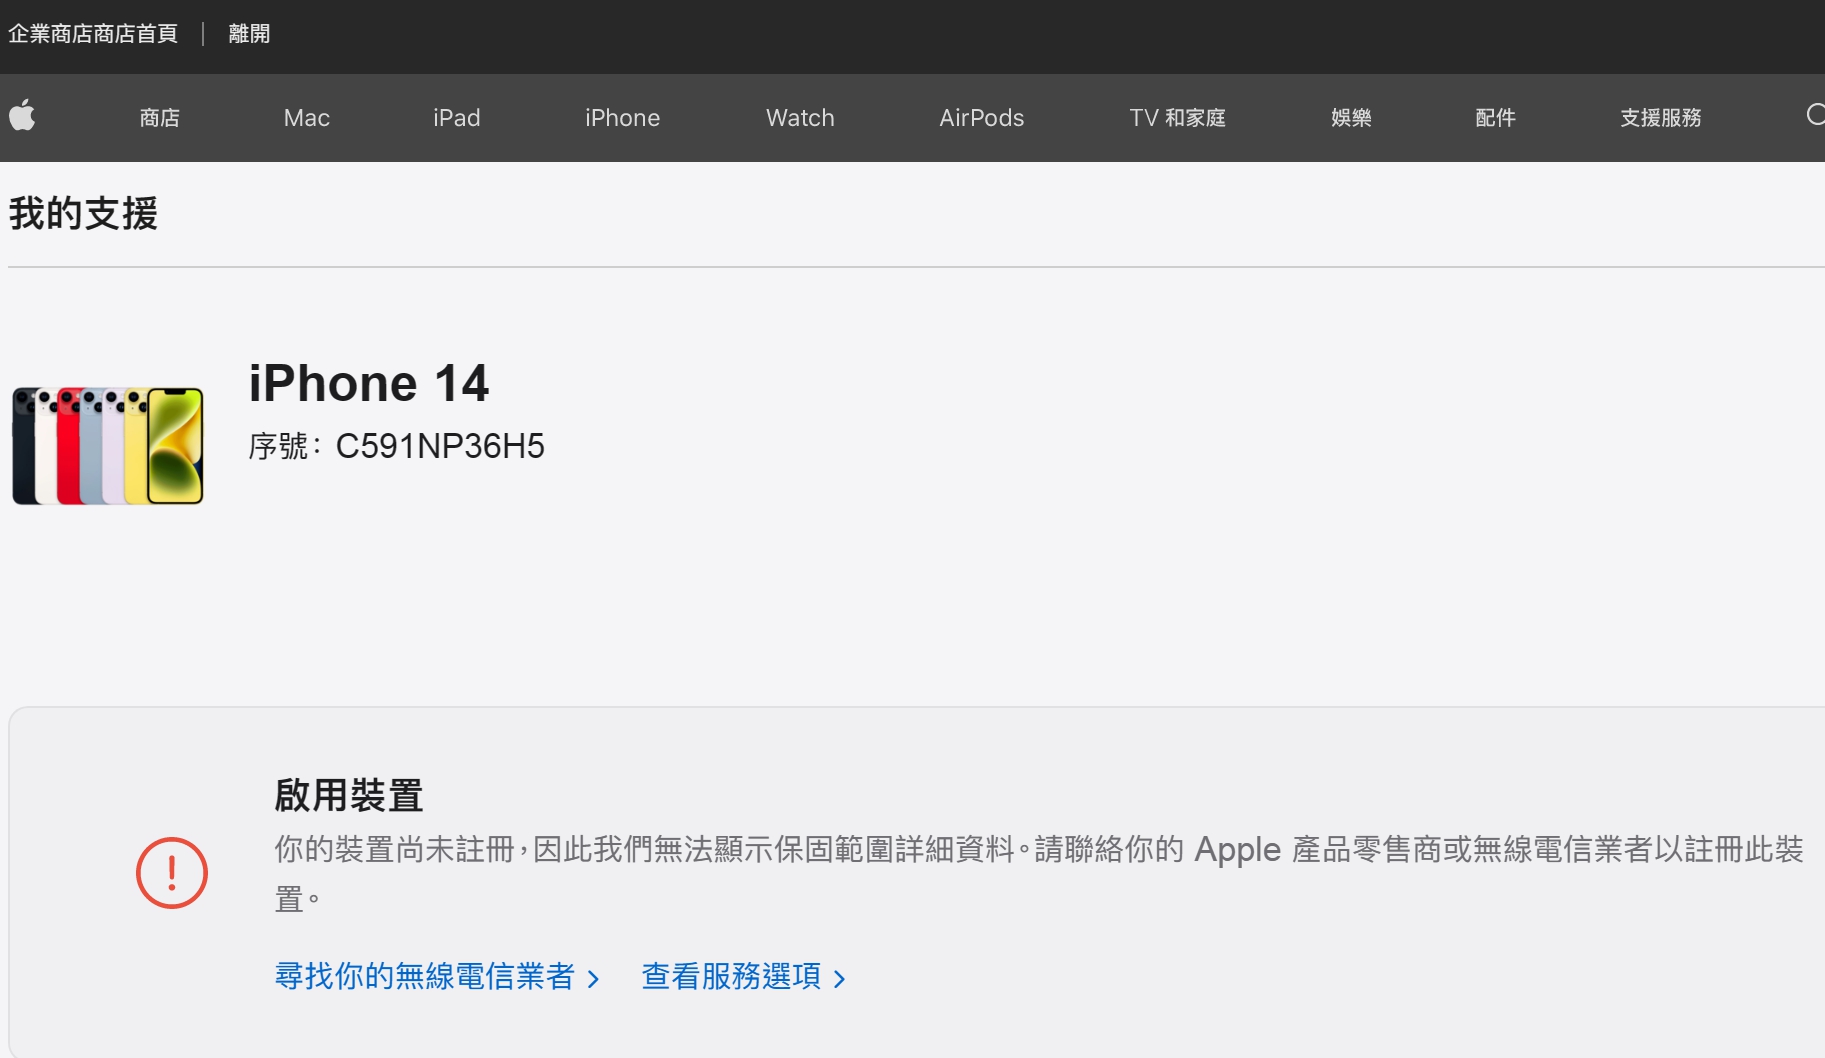The height and width of the screenshot is (1058, 1825).
Task: Open the TV 和家庭 menu item
Action: [1178, 118]
